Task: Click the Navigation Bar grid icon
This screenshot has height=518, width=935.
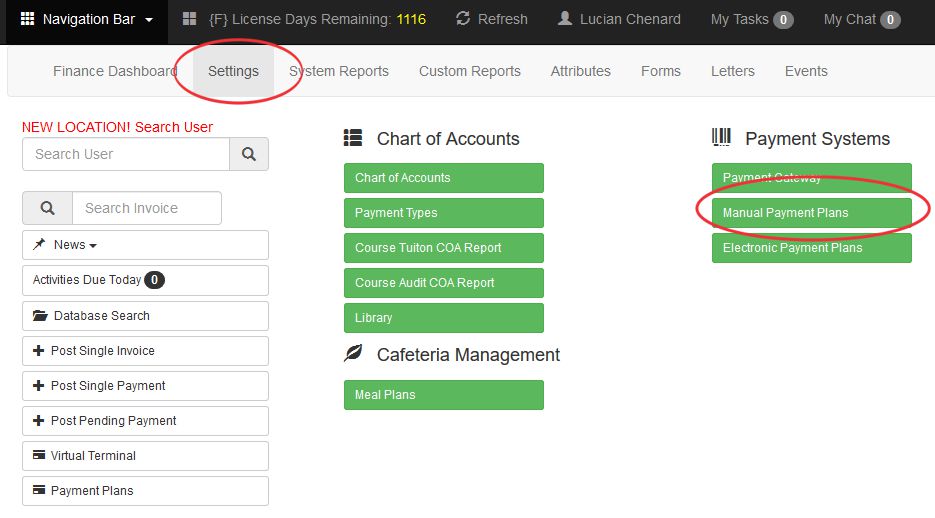Action: pyautogui.click(x=27, y=19)
